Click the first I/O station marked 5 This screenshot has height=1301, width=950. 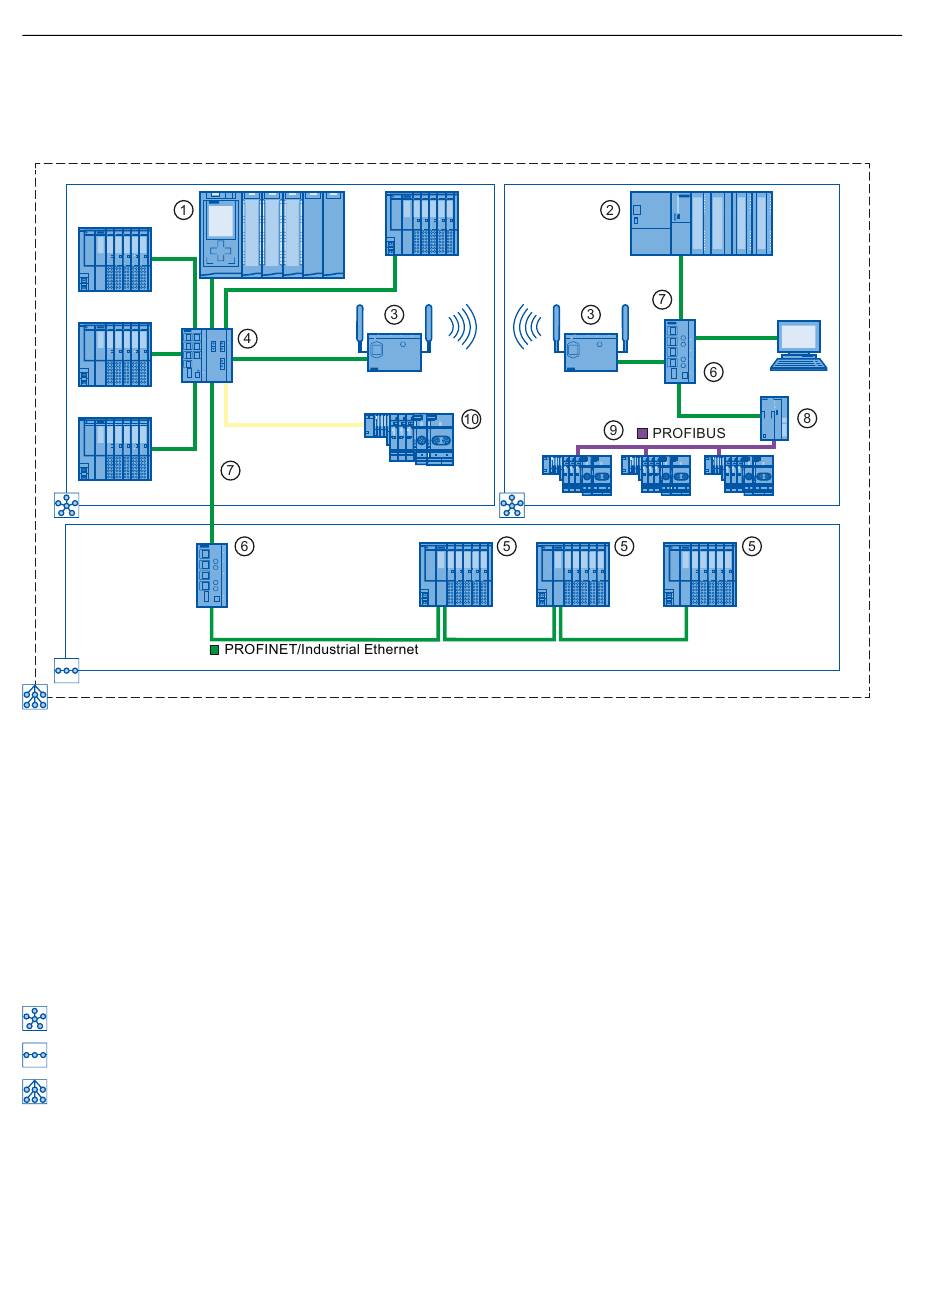[456, 574]
